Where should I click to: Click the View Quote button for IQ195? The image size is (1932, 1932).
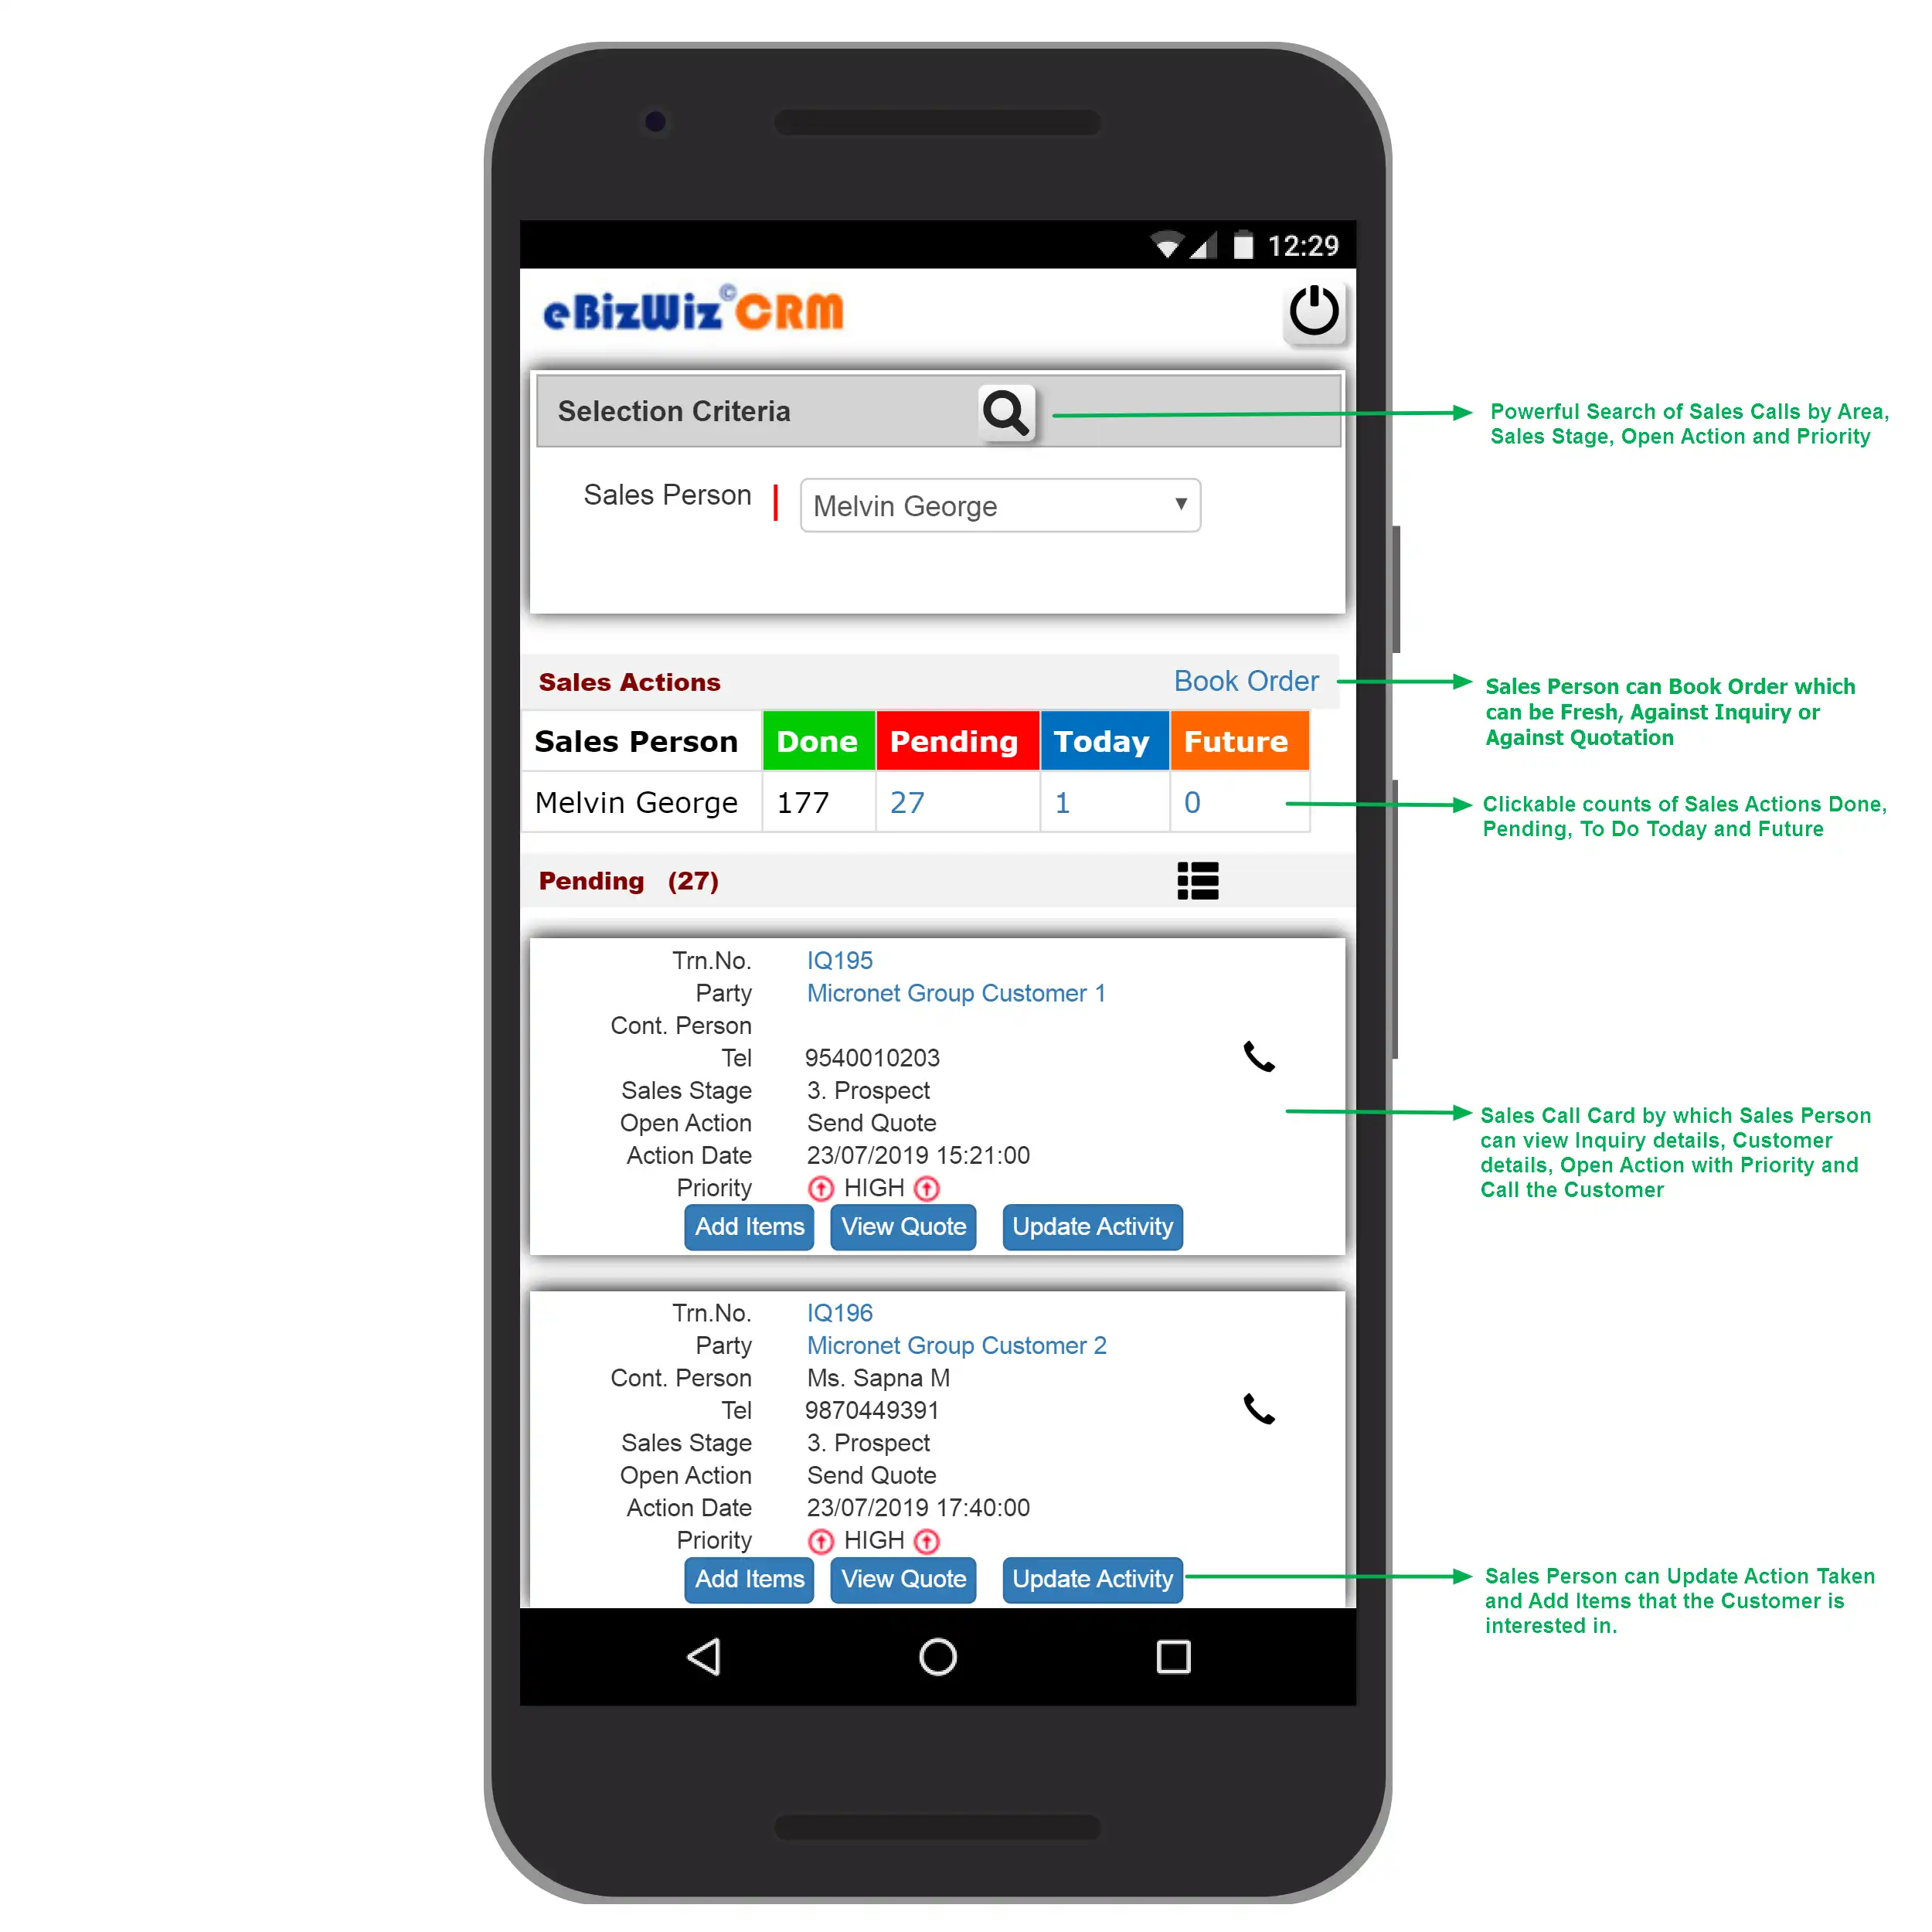tap(904, 1226)
